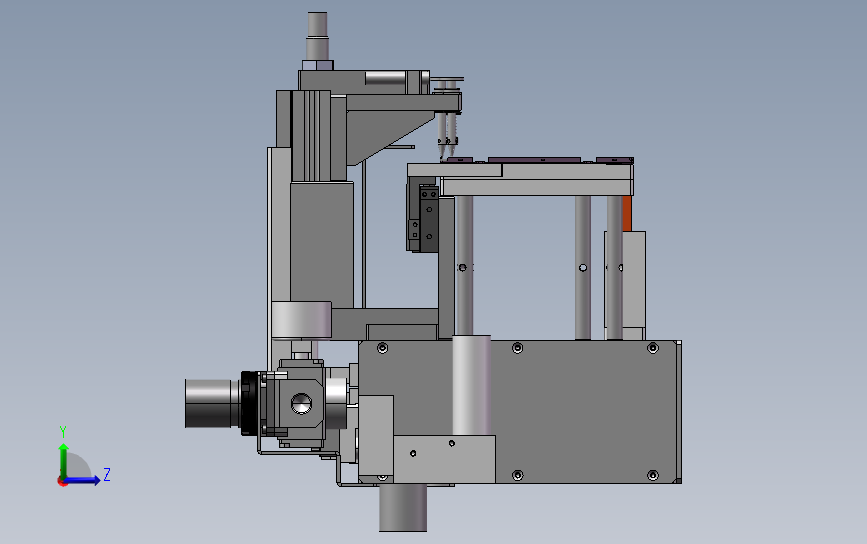The height and width of the screenshot is (544, 867).
Task: Select the Y axis label on the triad
Action: point(63,432)
